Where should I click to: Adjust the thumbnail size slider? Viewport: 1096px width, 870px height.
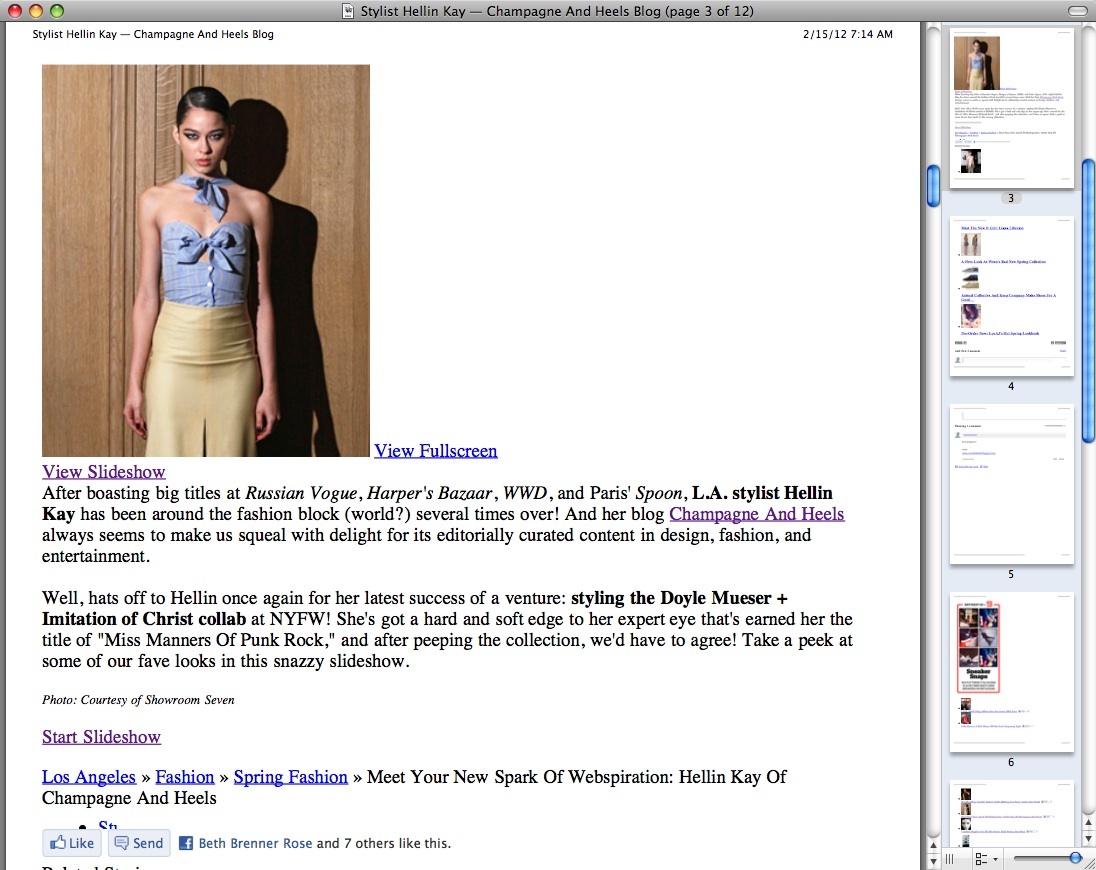coord(1075,858)
